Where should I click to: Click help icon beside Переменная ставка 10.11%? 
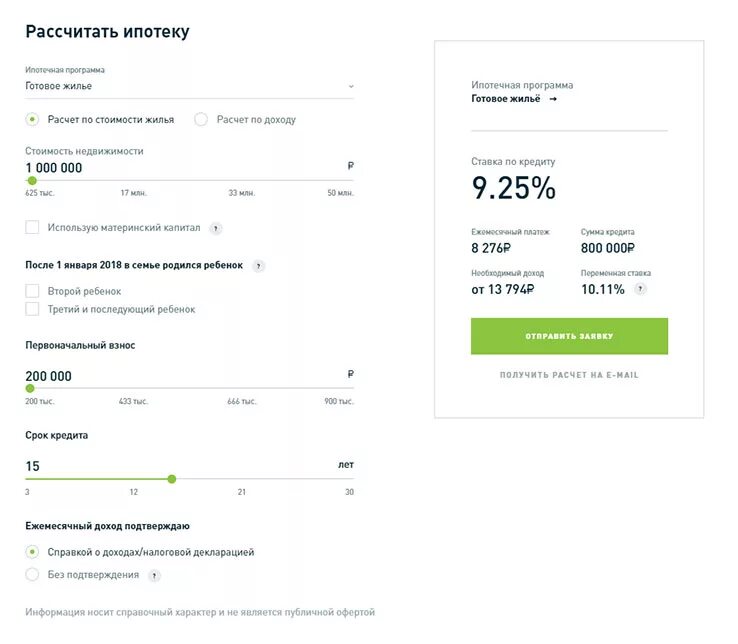tap(640, 289)
